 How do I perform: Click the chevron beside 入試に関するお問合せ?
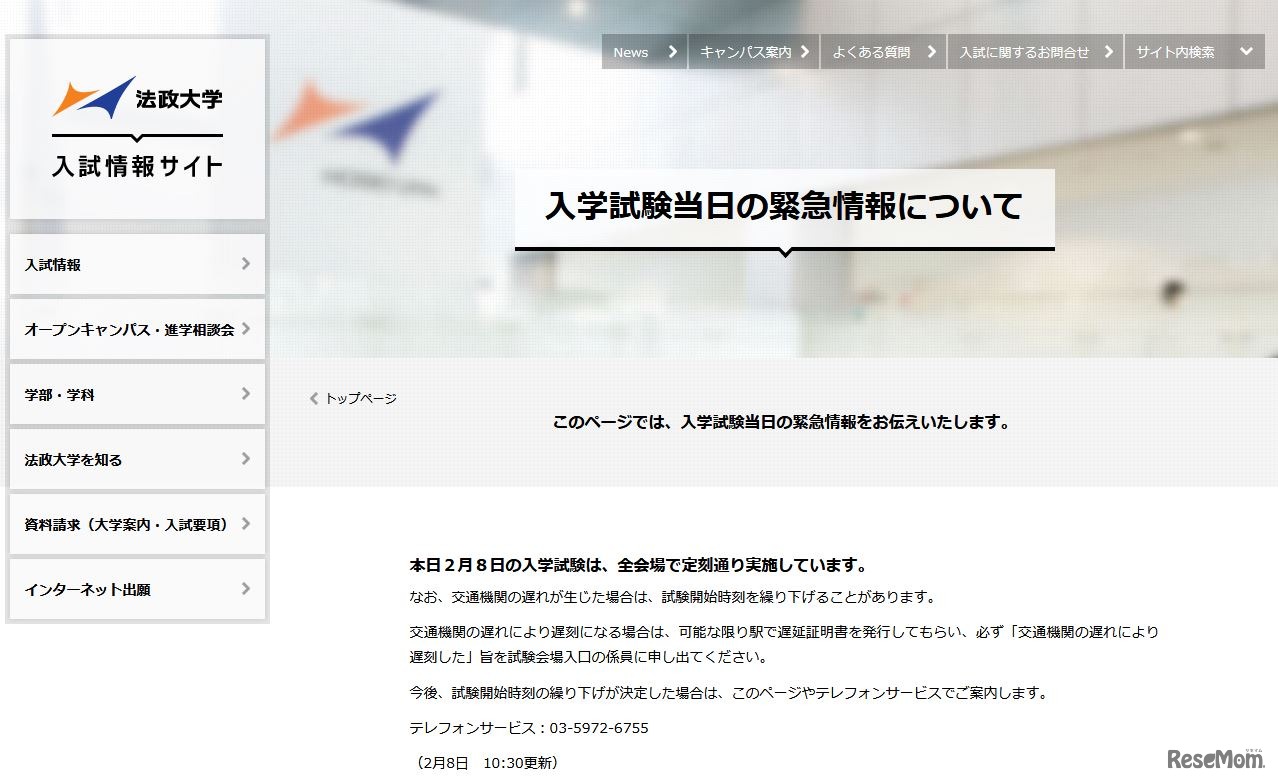1108,52
